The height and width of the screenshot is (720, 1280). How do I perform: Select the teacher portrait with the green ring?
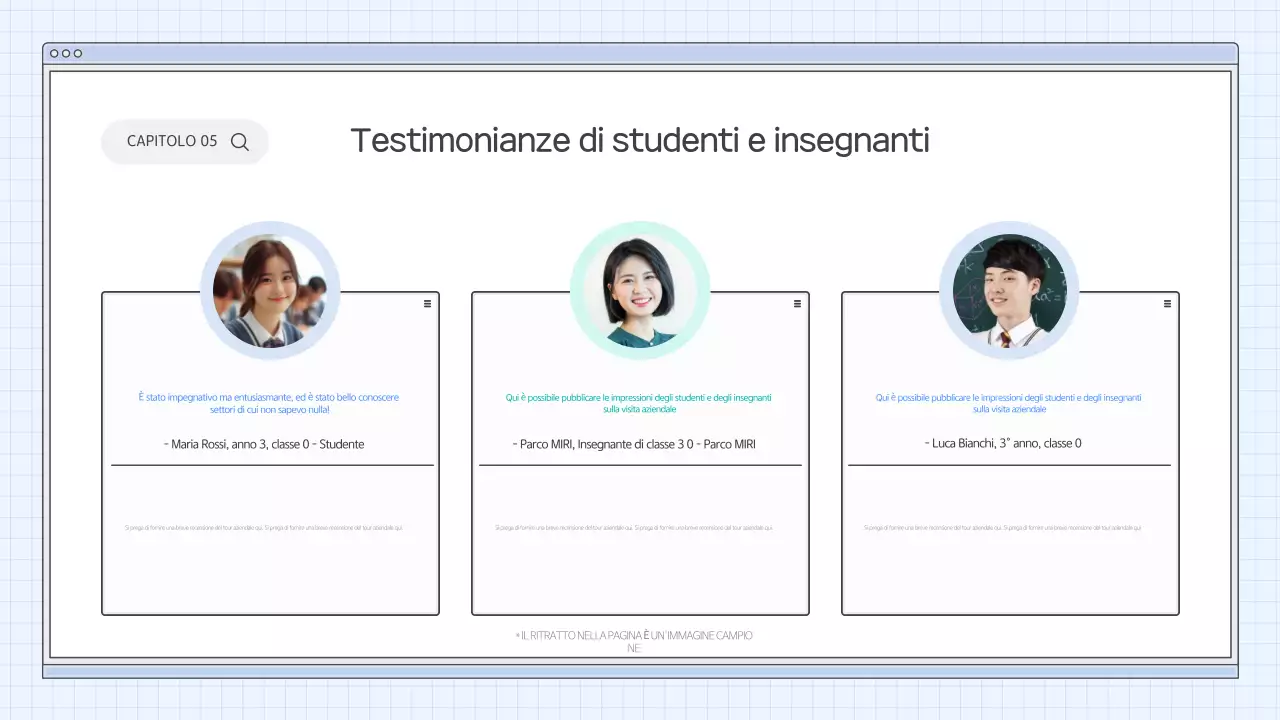[x=640, y=290]
